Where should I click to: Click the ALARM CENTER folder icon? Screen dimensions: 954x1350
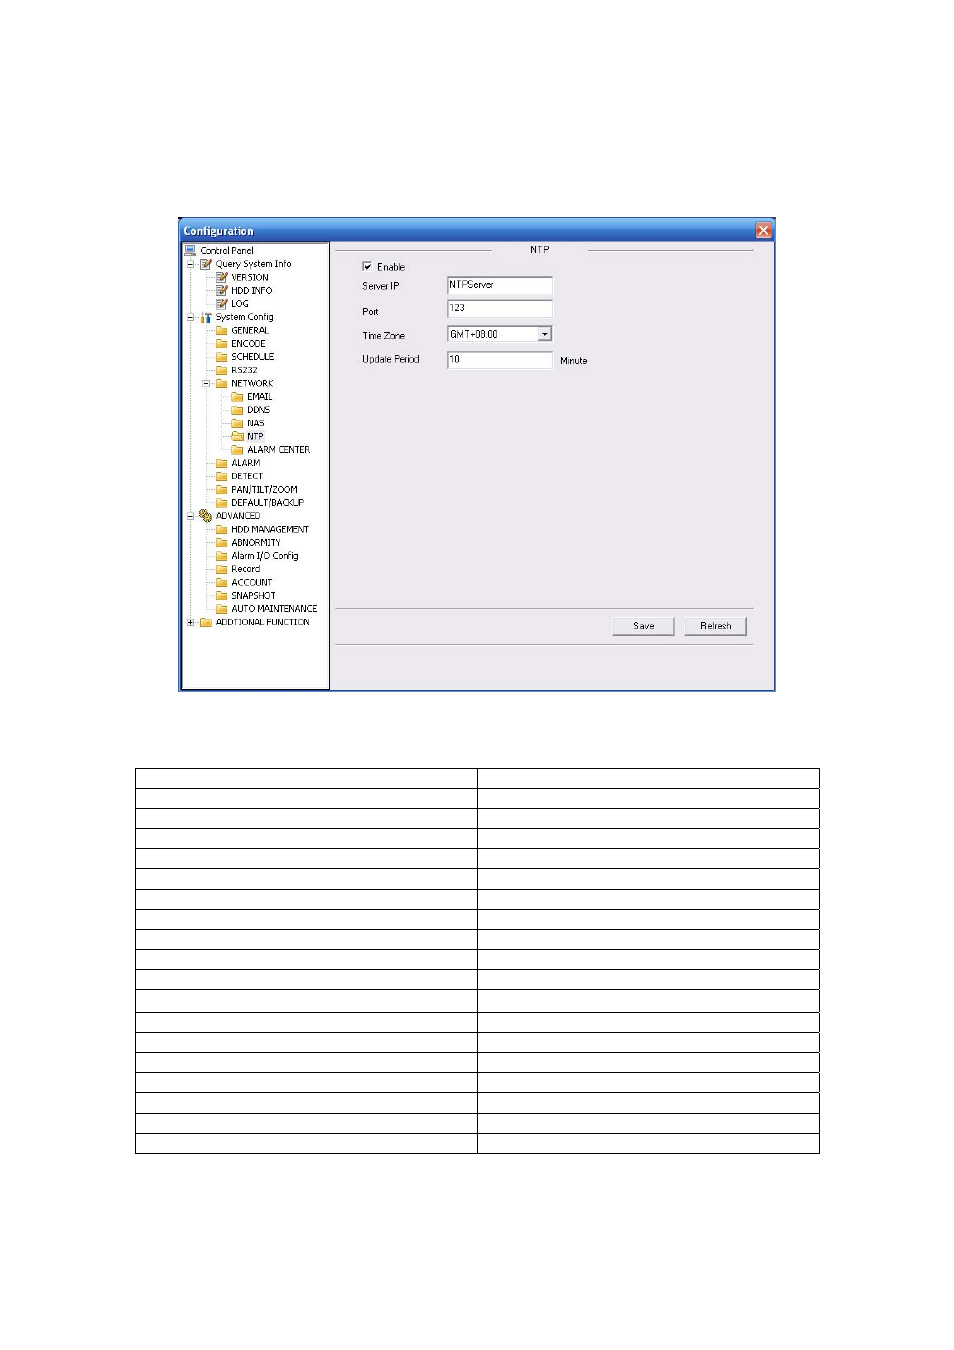pyautogui.click(x=238, y=449)
